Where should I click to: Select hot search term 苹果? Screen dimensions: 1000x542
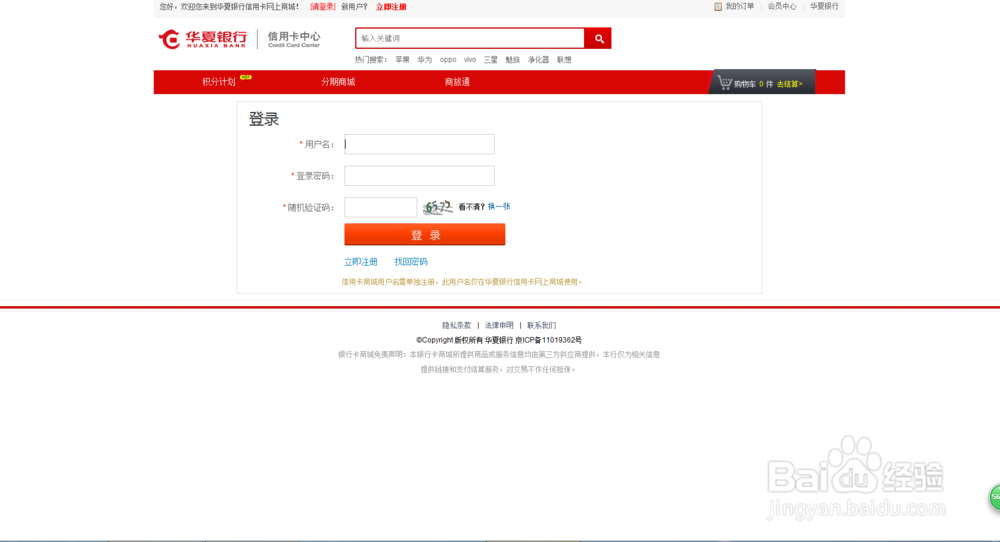(x=402, y=60)
